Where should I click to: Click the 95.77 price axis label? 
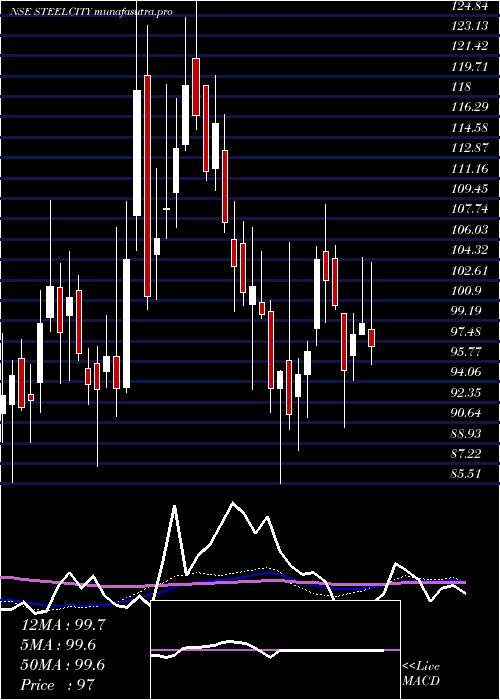tap(467, 351)
